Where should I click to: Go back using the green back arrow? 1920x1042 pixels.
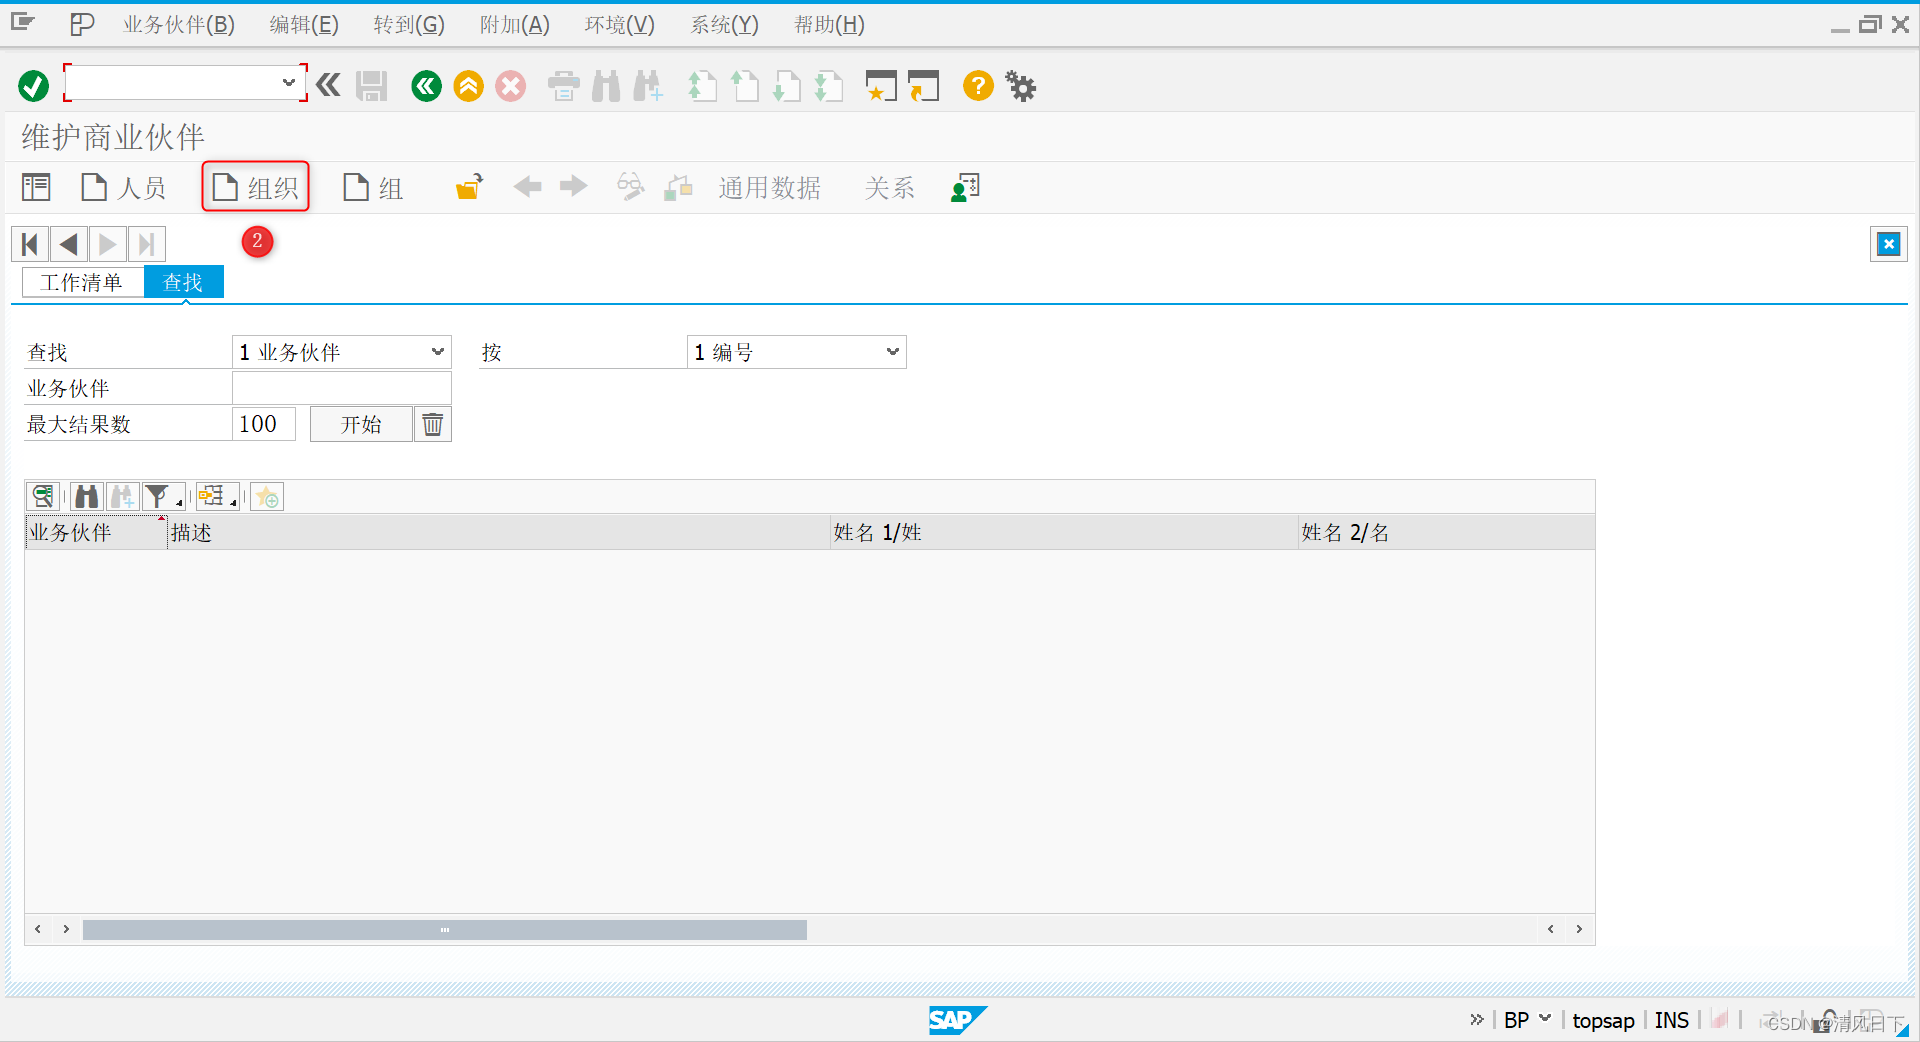tap(425, 86)
